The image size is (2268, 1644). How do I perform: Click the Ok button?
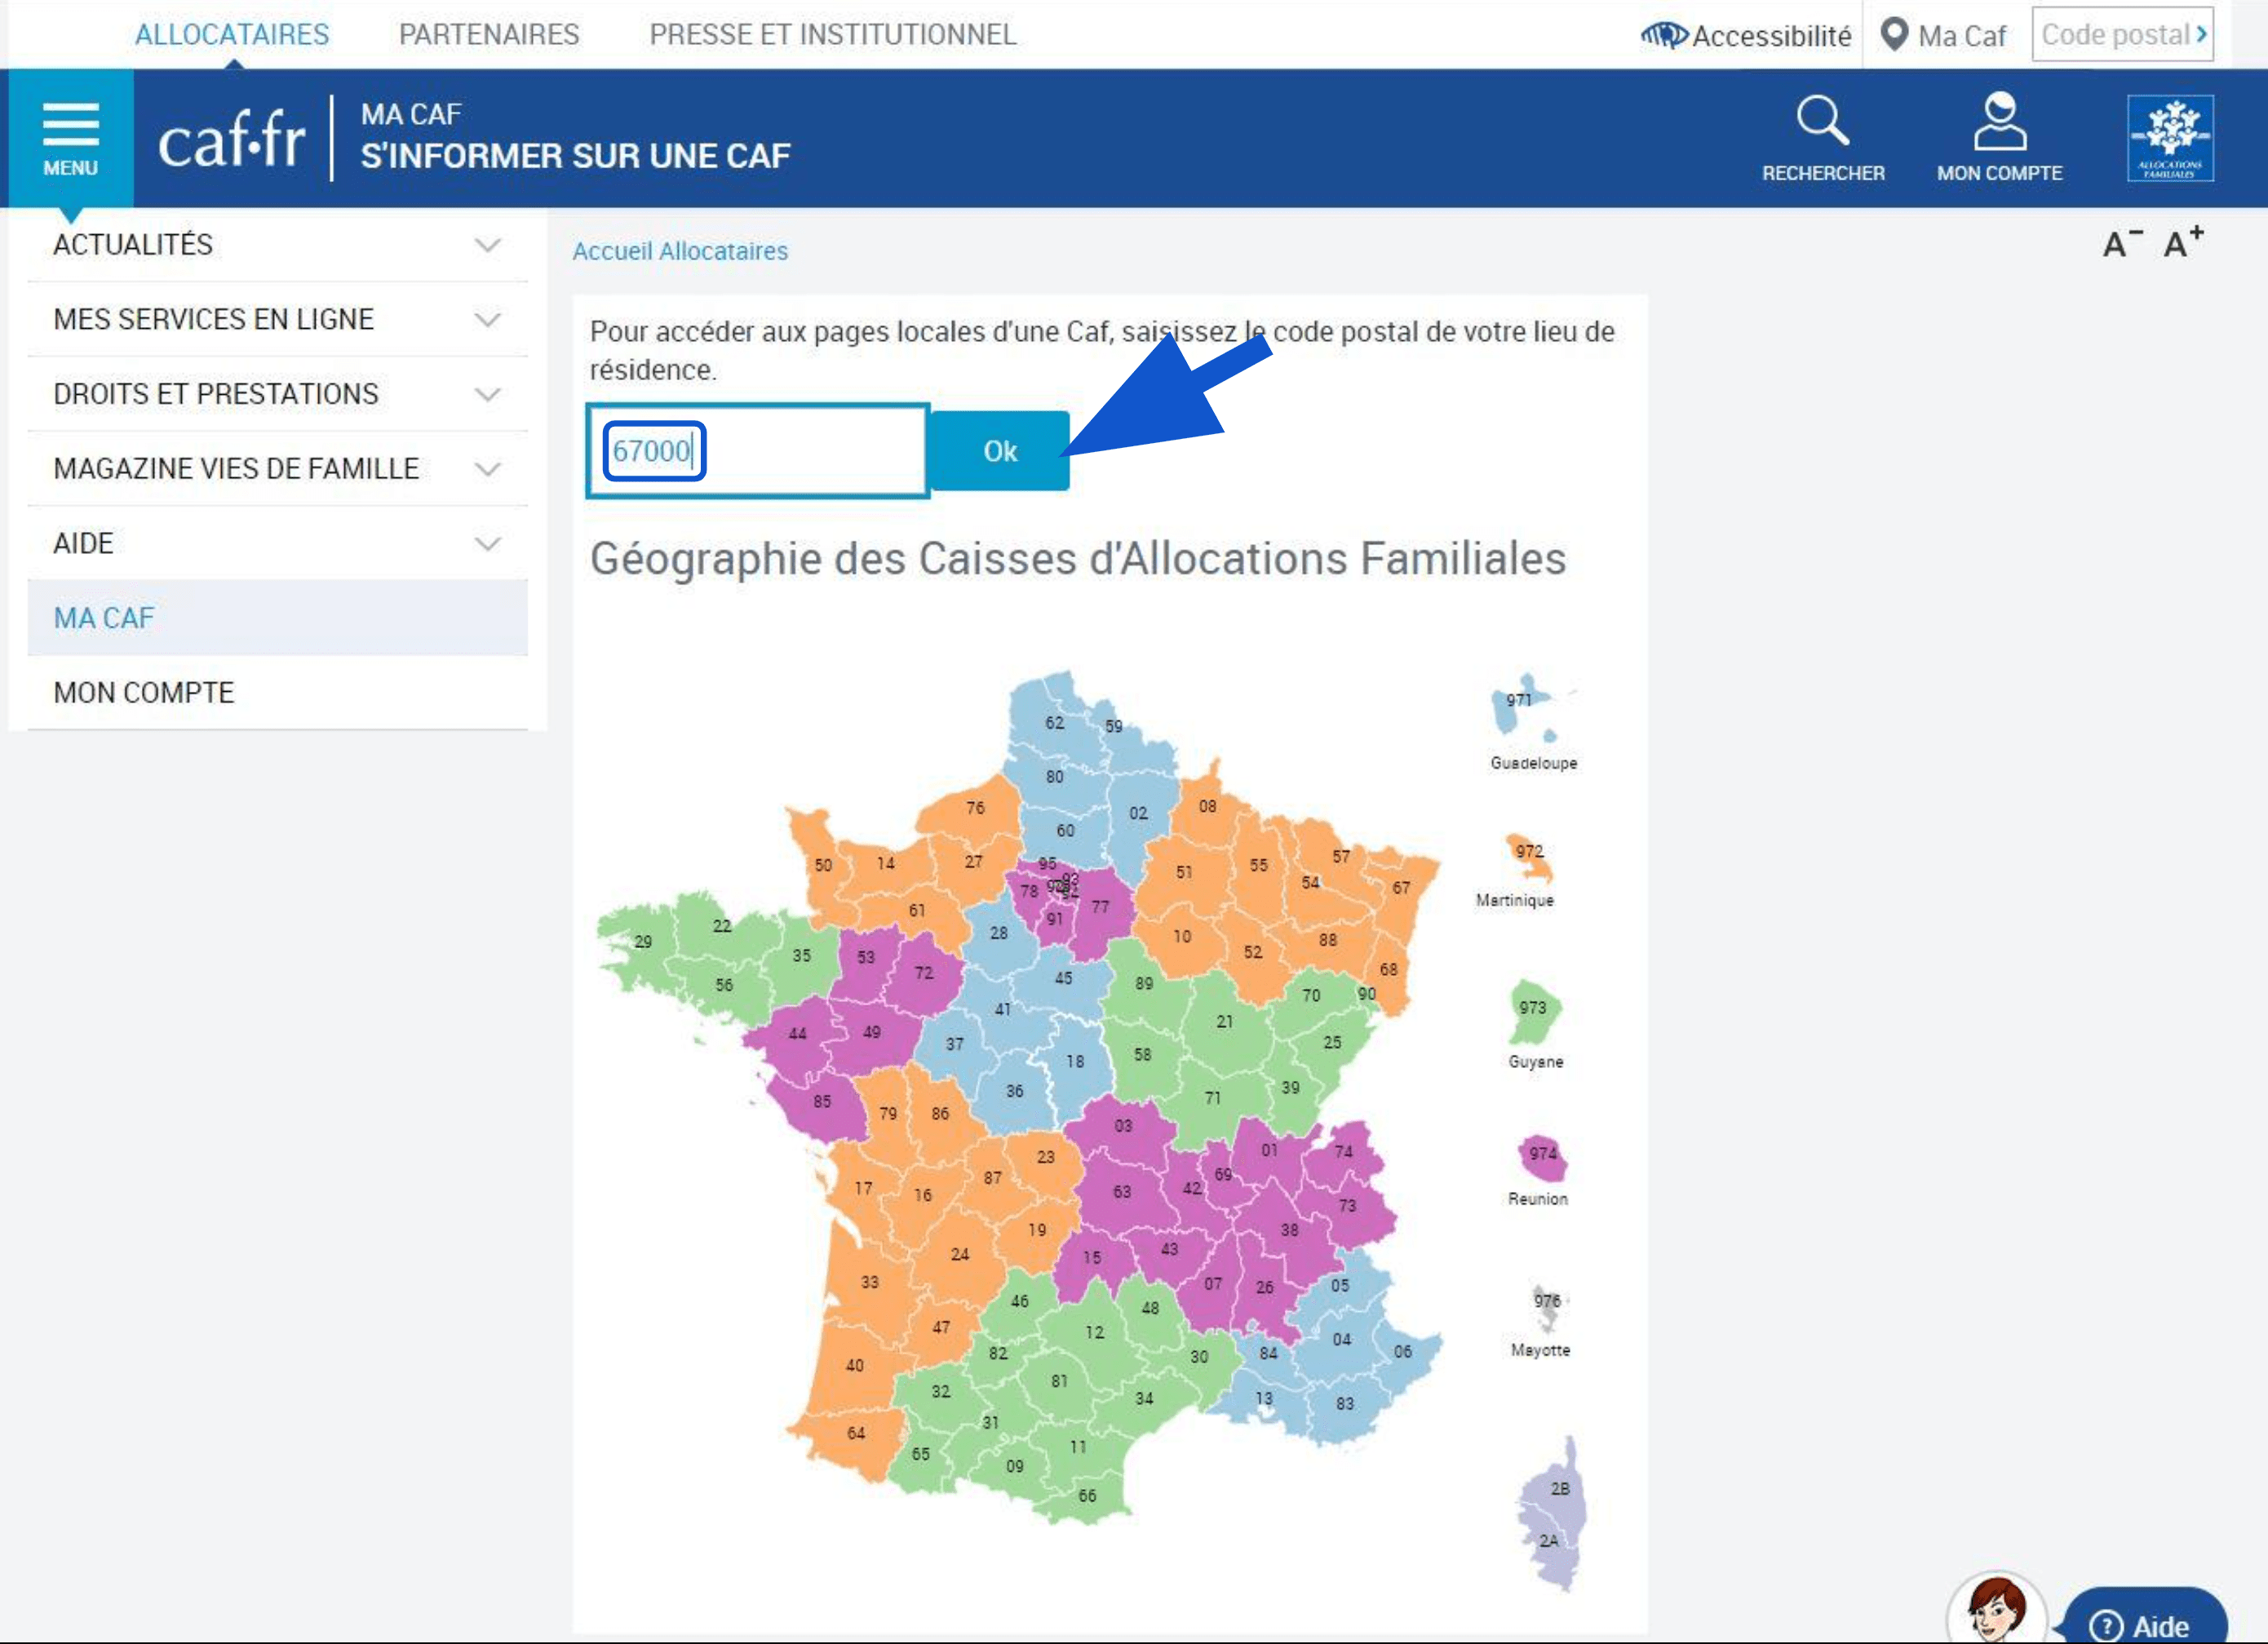coord(999,450)
